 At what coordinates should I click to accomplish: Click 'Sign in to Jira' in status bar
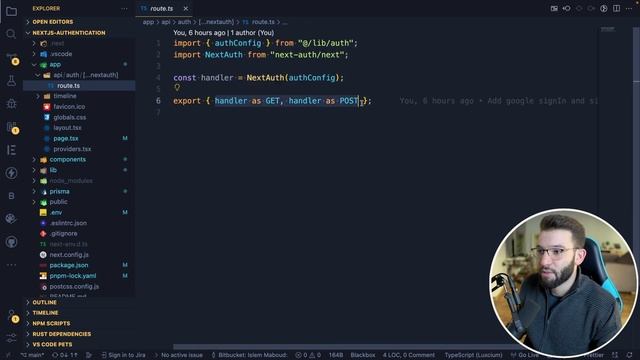[x=123, y=355]
